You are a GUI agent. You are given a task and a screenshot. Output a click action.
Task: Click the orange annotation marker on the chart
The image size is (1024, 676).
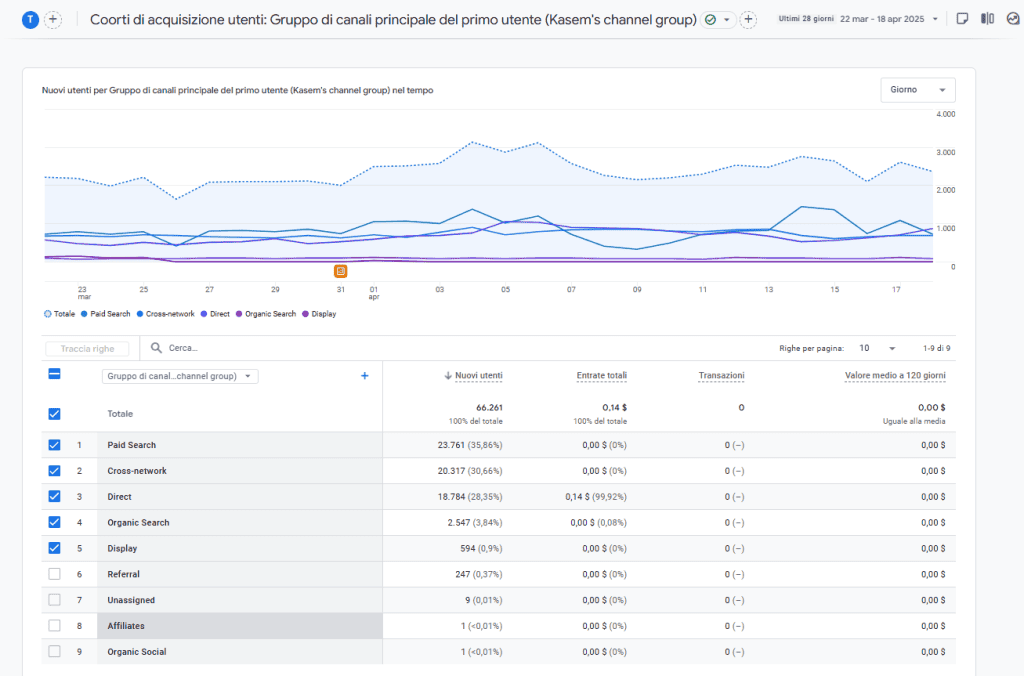point(341,271)
